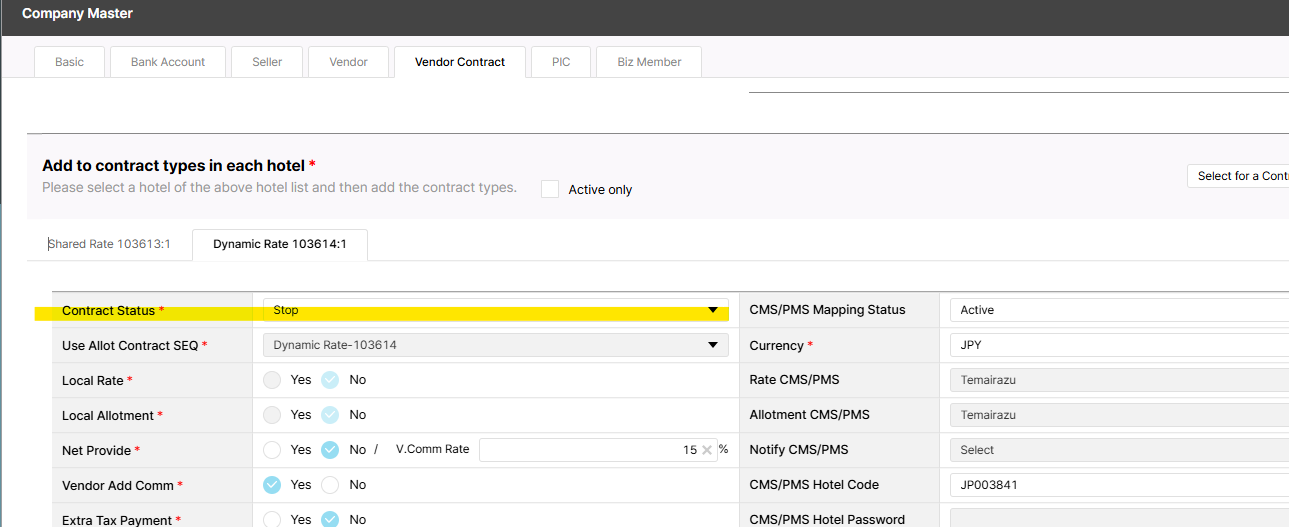This screenshot has width=1289, height=527.
Task: Click the Currency JPY field
Action: pyautogui.click(x=1117, y=345)
